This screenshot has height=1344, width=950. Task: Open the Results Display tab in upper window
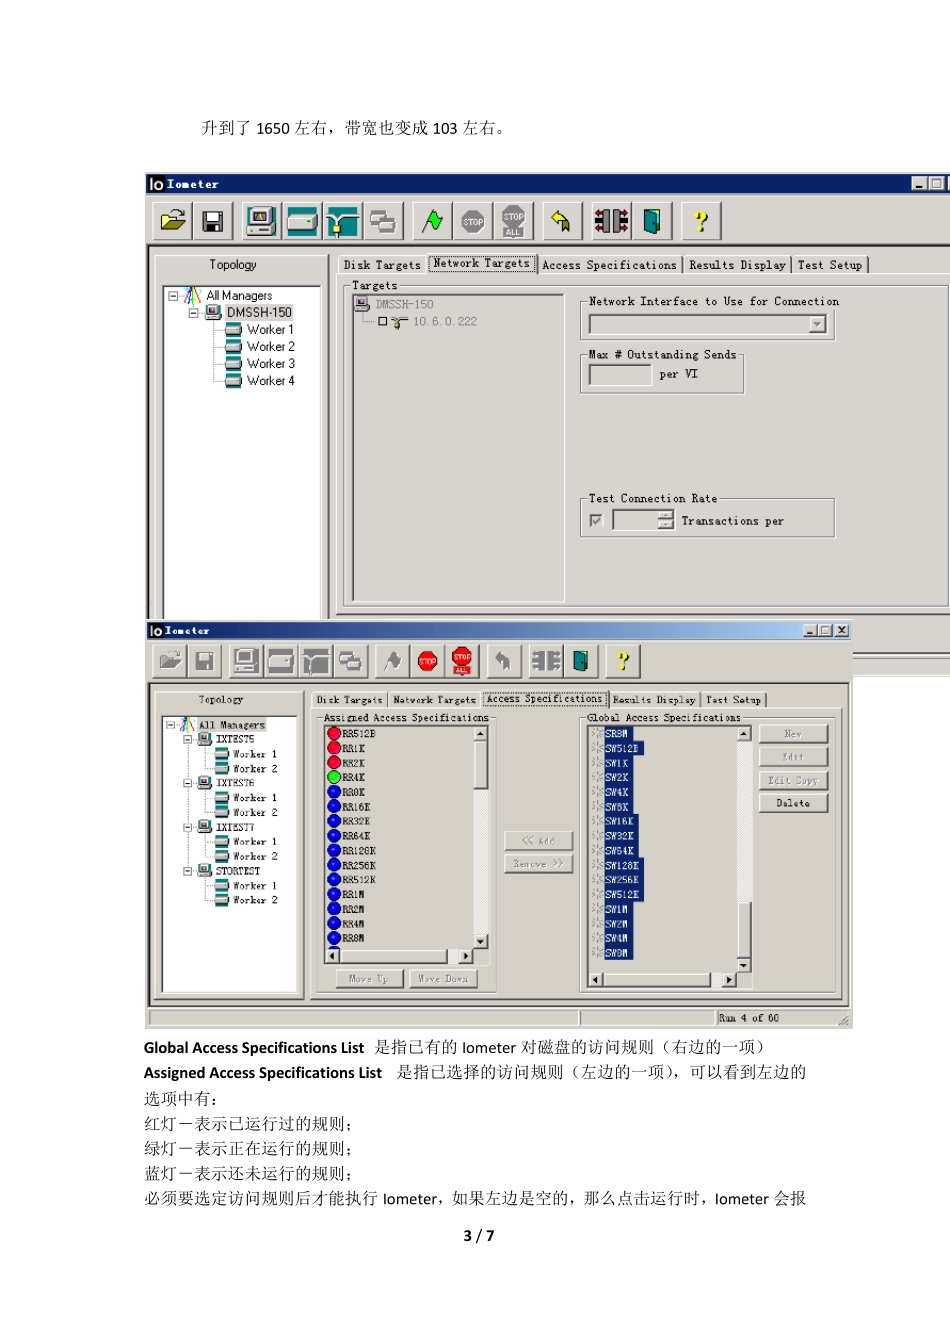click(737, 265)
